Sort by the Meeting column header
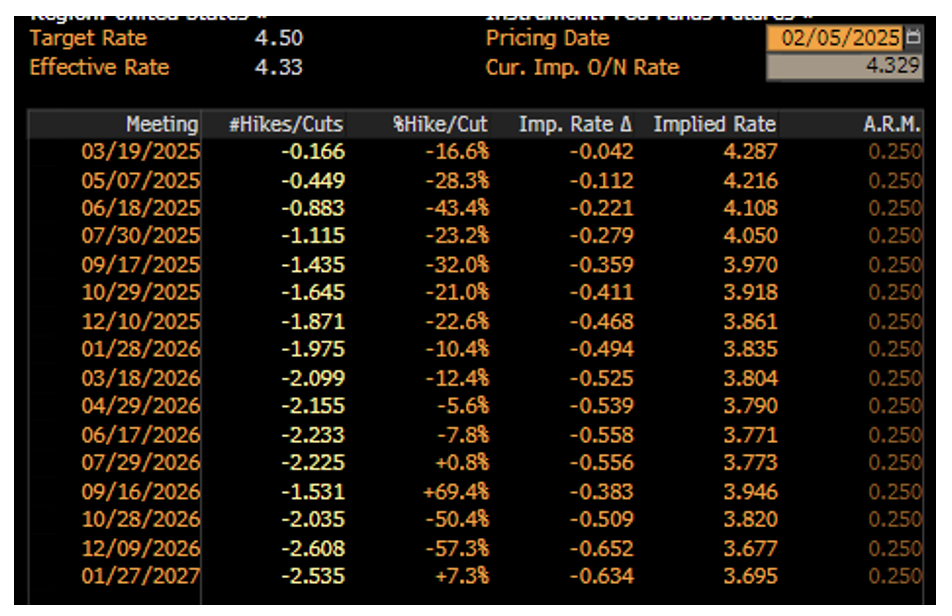The width and height of the screenshot is (952, 616). pos(162,125)
